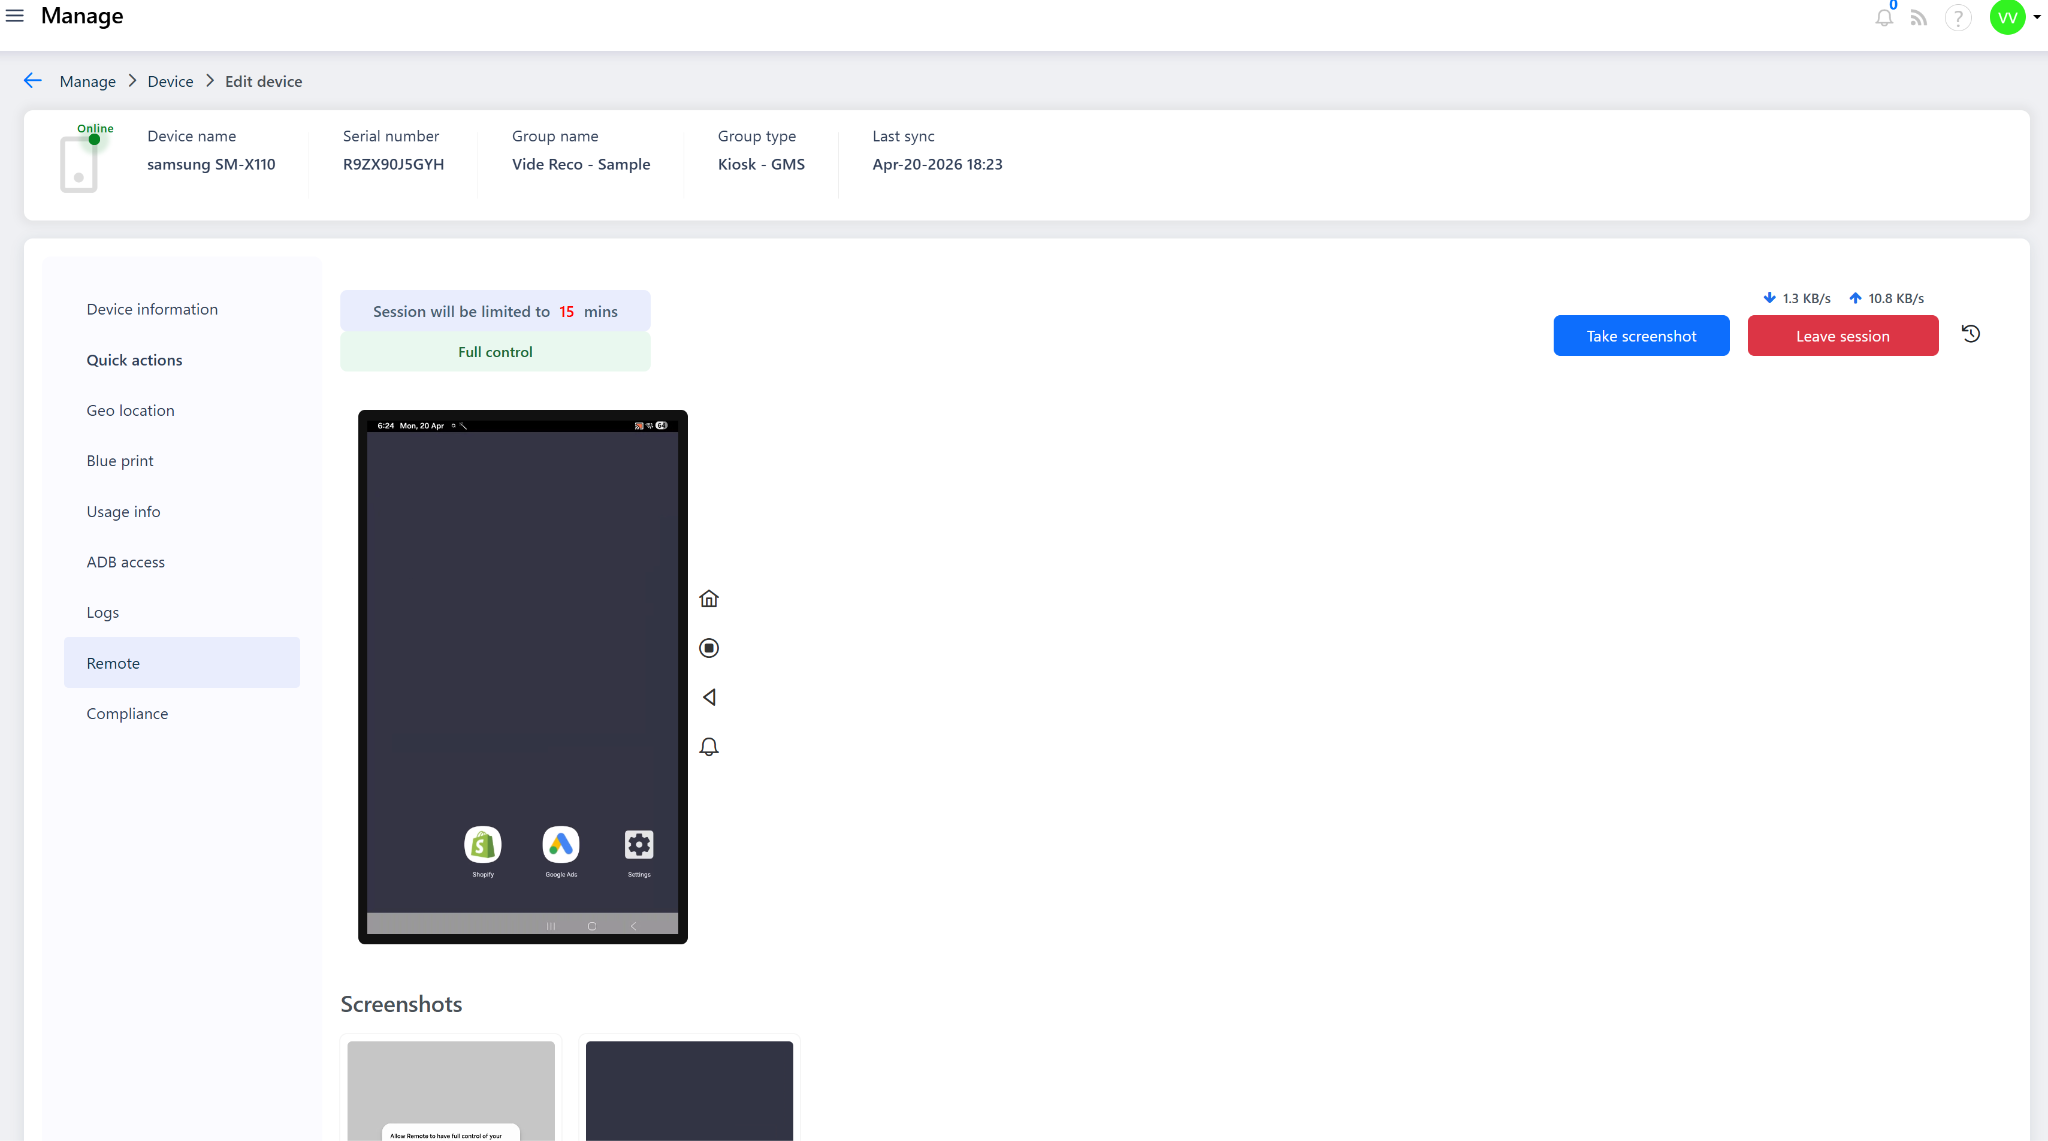Select the Compliance menu item
This screenshot has height=1141, width=2048.
(127, 713)
